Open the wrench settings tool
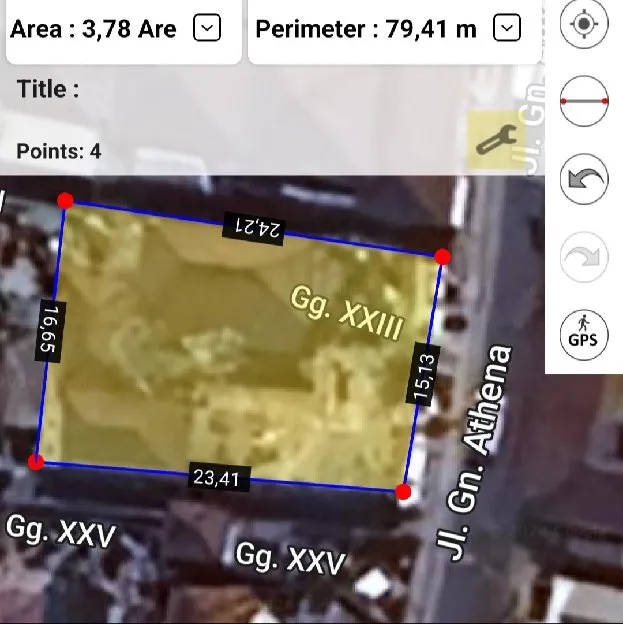 497,140
